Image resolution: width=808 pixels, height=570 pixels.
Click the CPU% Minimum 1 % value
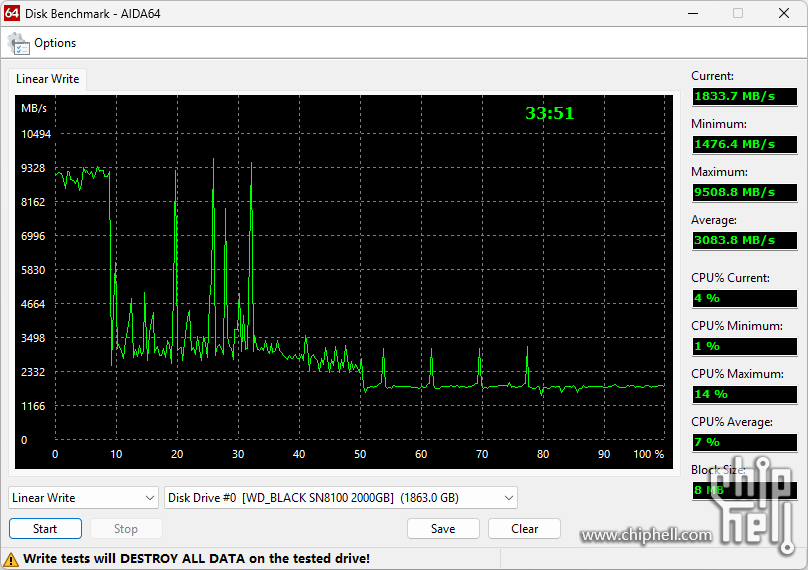tap(745, 346)
